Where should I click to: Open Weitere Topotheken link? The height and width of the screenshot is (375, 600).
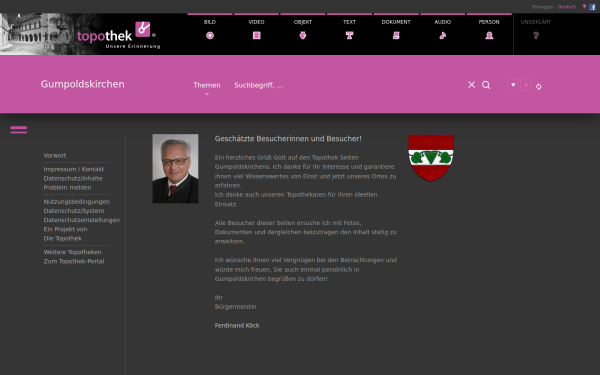pyautogui.click(x=72, y=252)
